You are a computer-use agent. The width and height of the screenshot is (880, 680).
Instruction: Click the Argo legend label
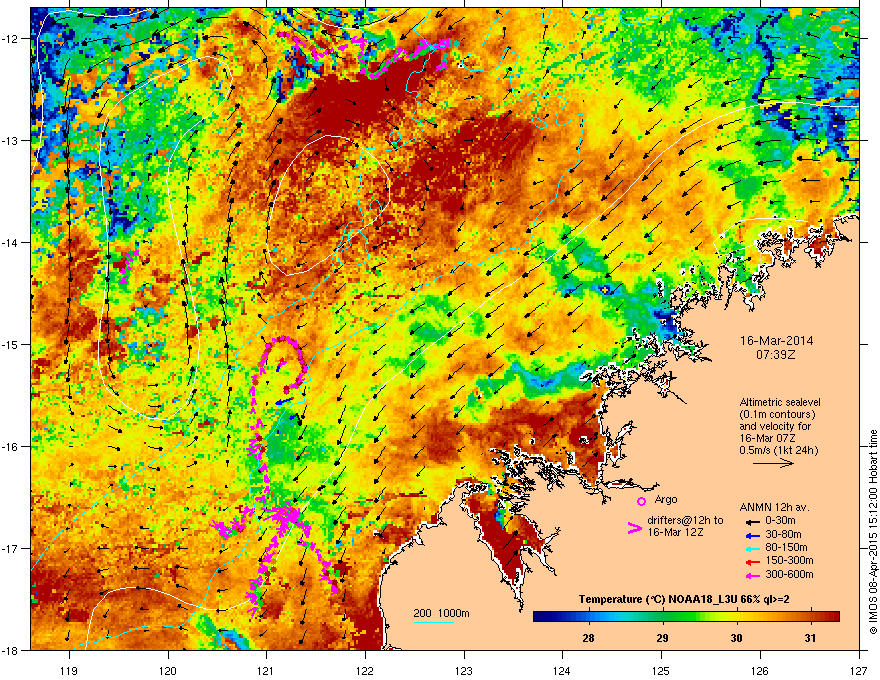coord(666,499)
